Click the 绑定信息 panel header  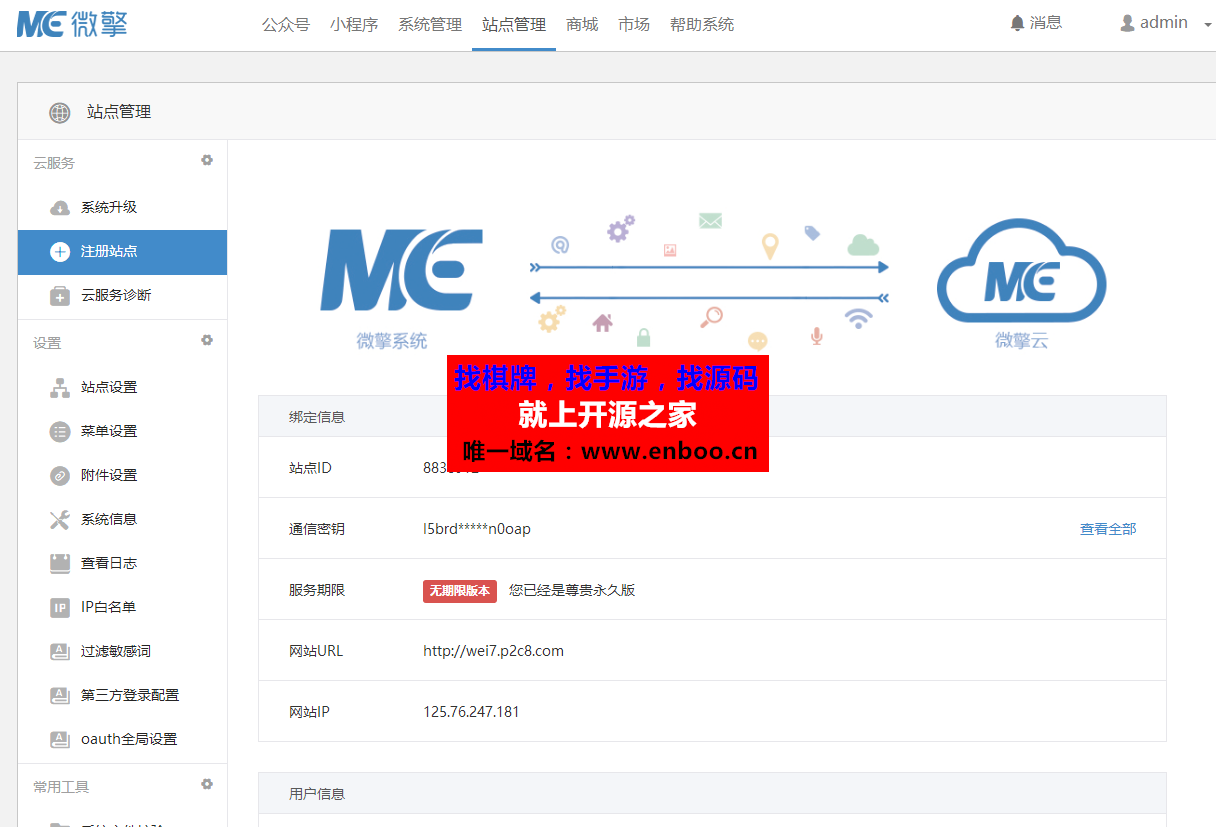[x=712, y=417]
